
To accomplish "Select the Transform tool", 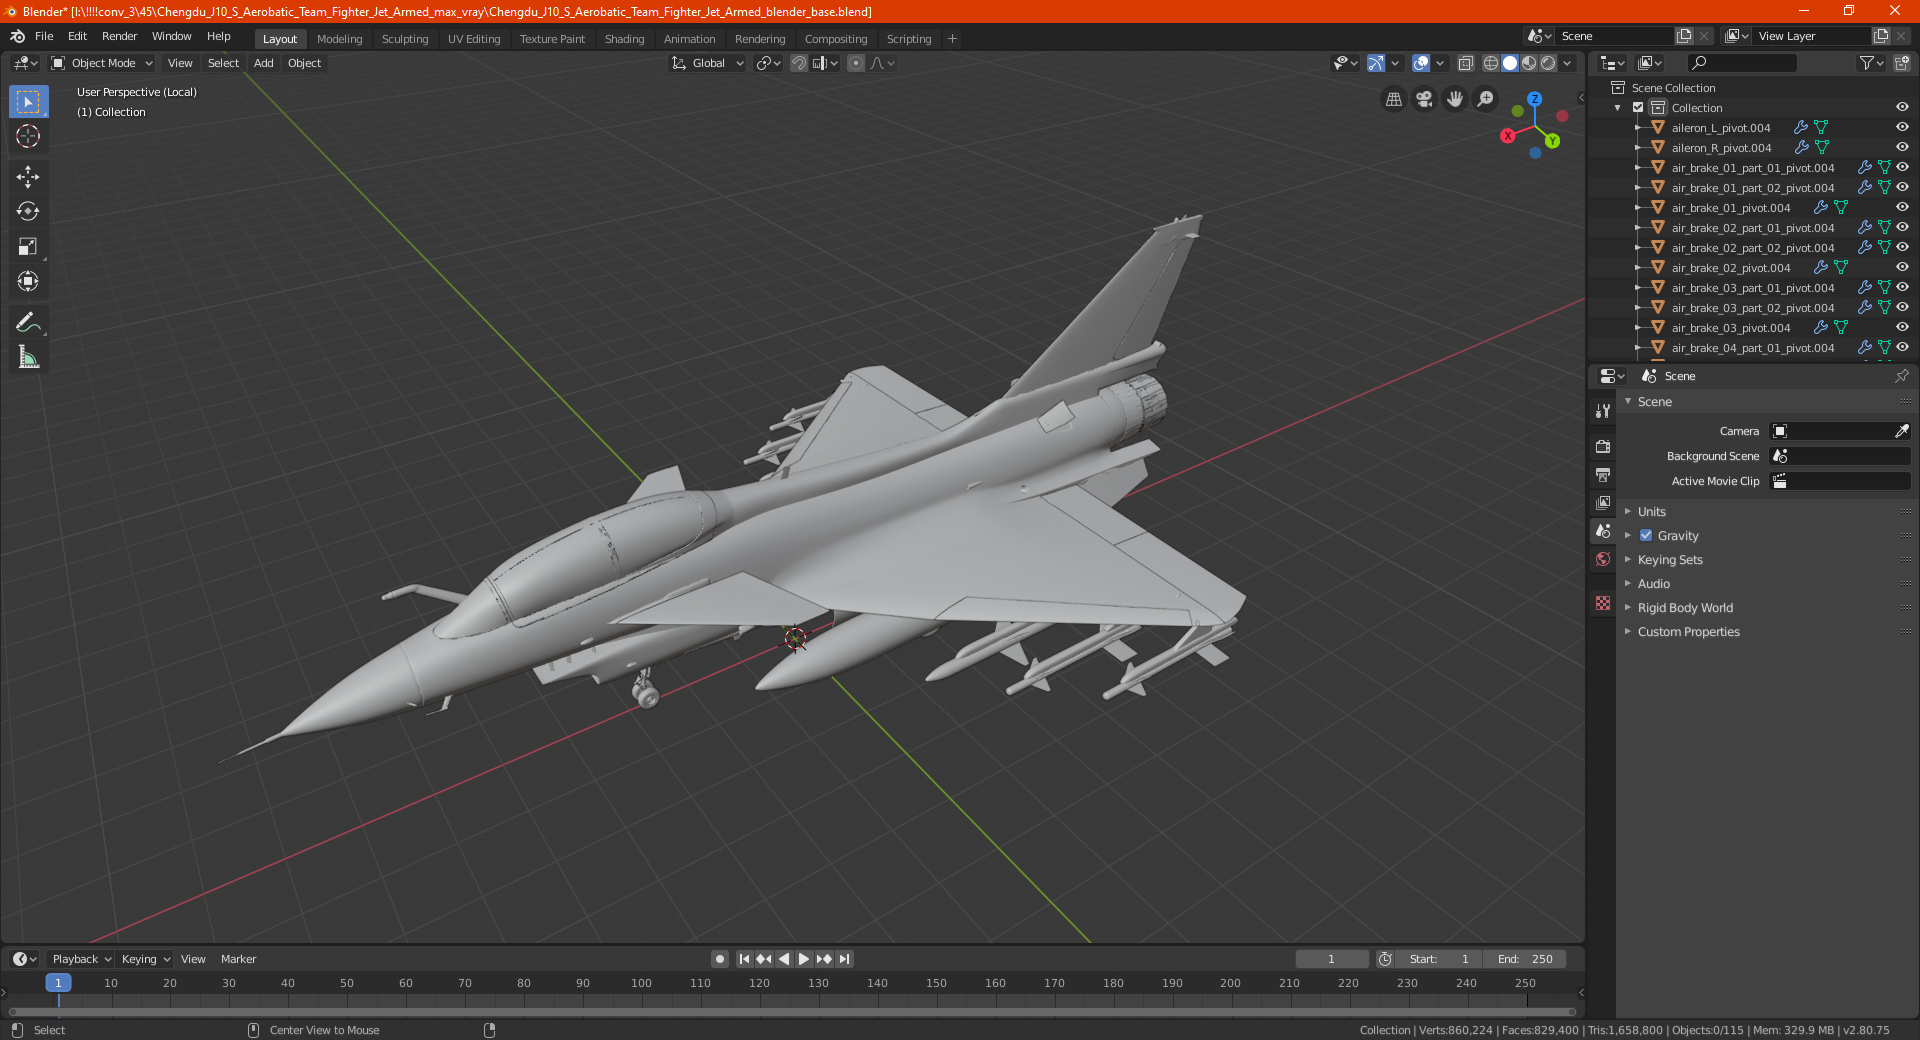I will [28, 282].
